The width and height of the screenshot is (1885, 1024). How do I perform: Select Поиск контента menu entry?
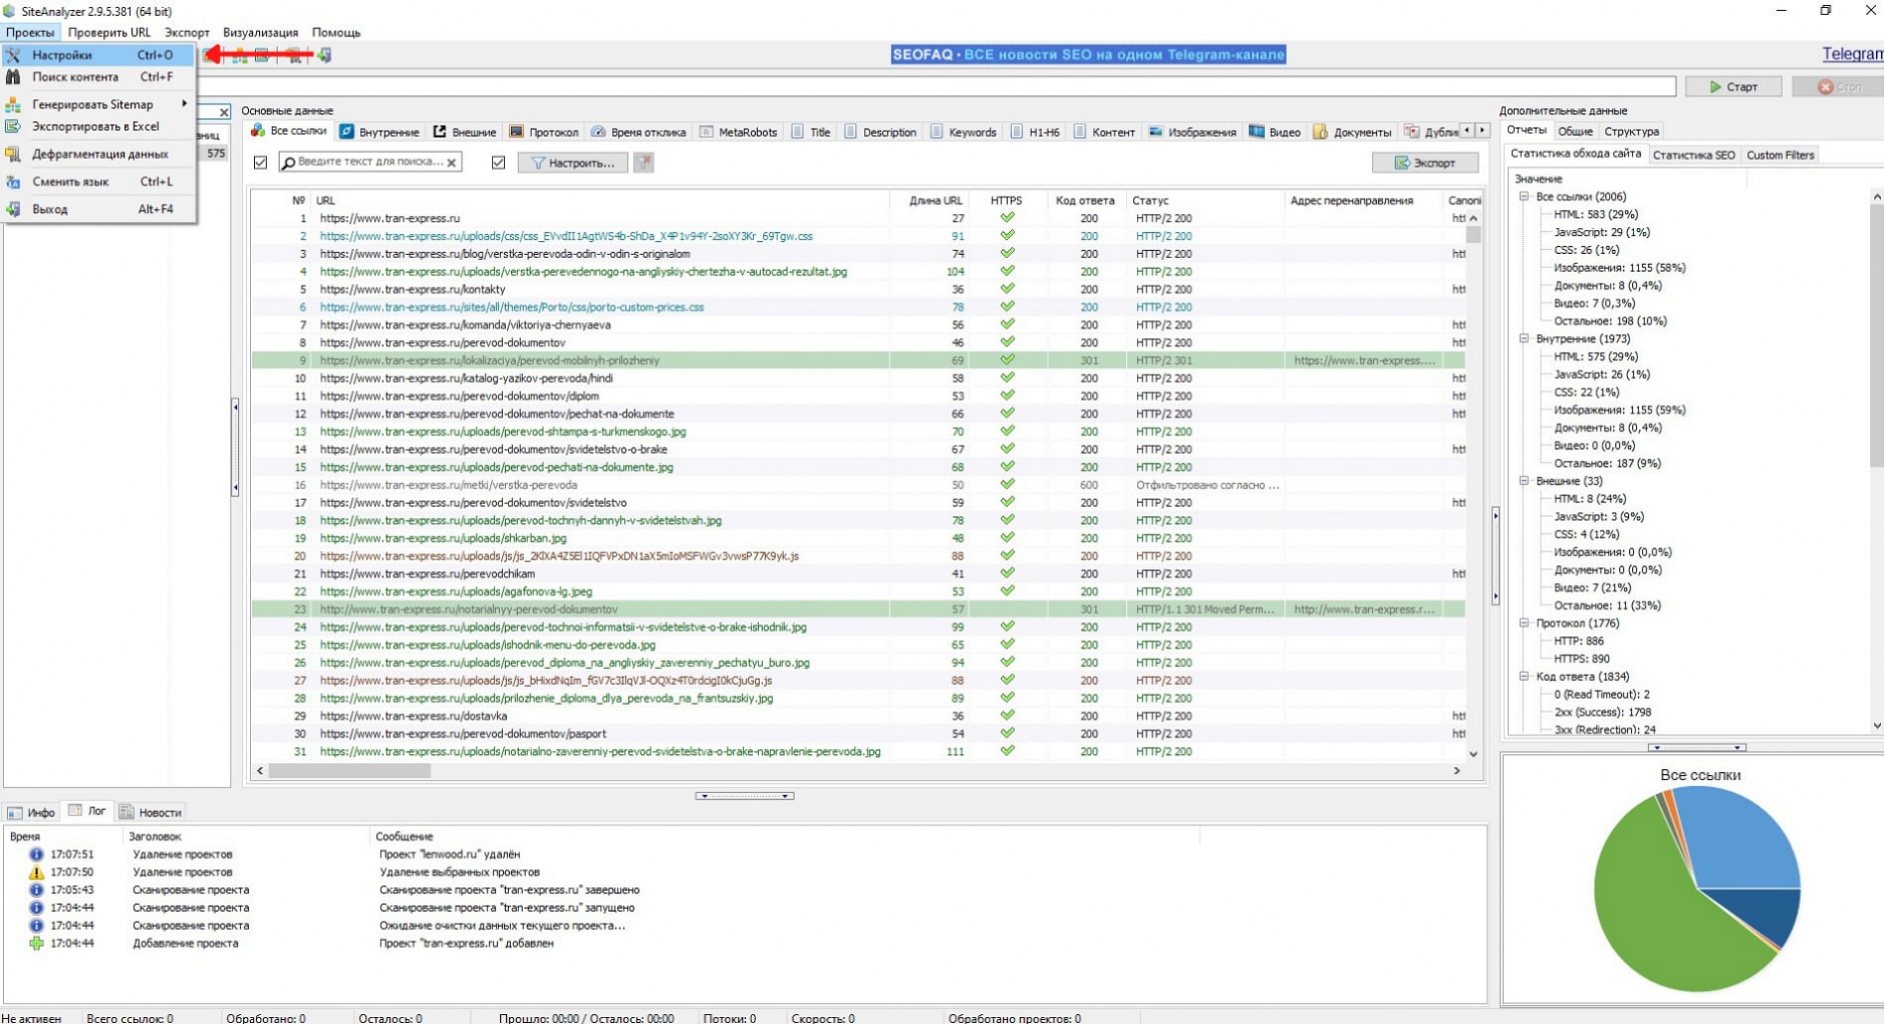pyautogui.click(x=98, y=77)
